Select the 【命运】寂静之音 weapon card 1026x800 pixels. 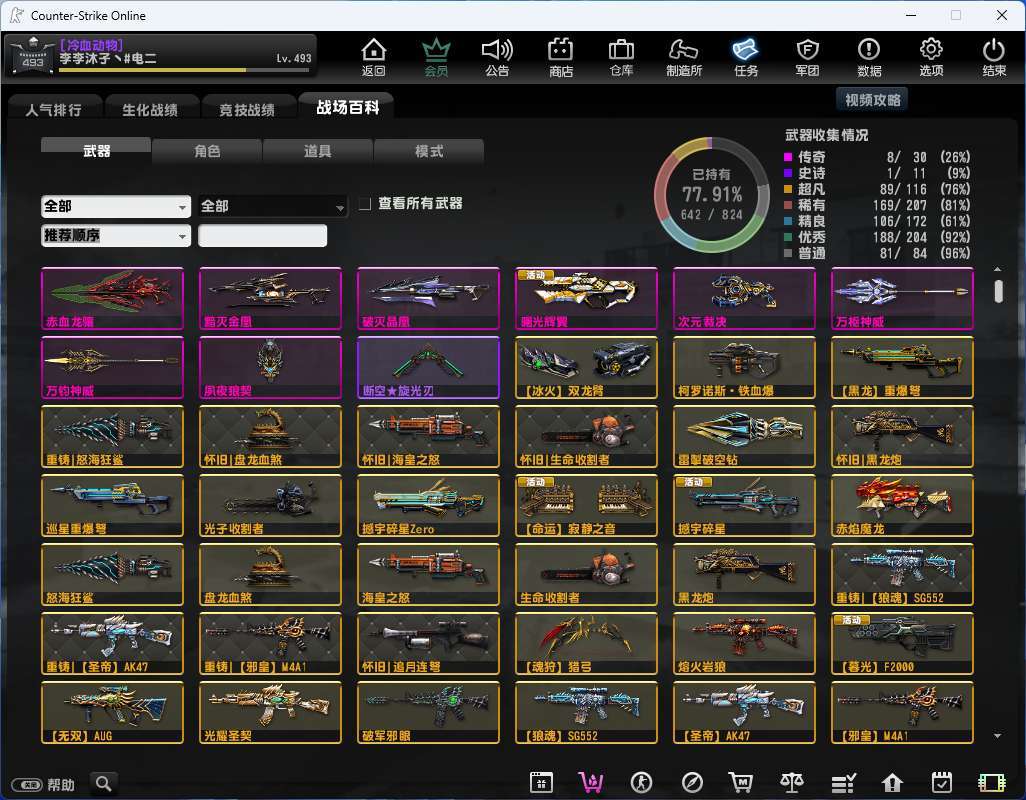pos(586,506)
